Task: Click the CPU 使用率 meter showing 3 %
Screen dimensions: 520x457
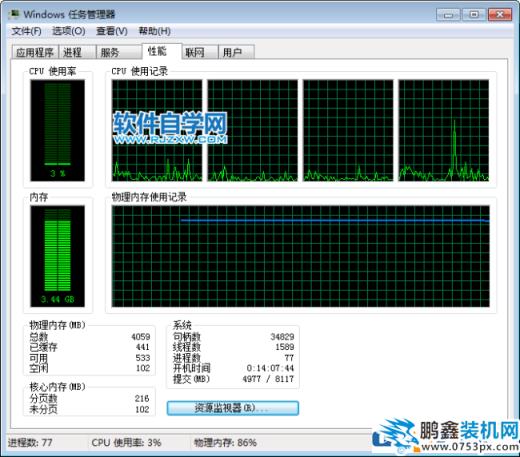Action: coord(57,130)
